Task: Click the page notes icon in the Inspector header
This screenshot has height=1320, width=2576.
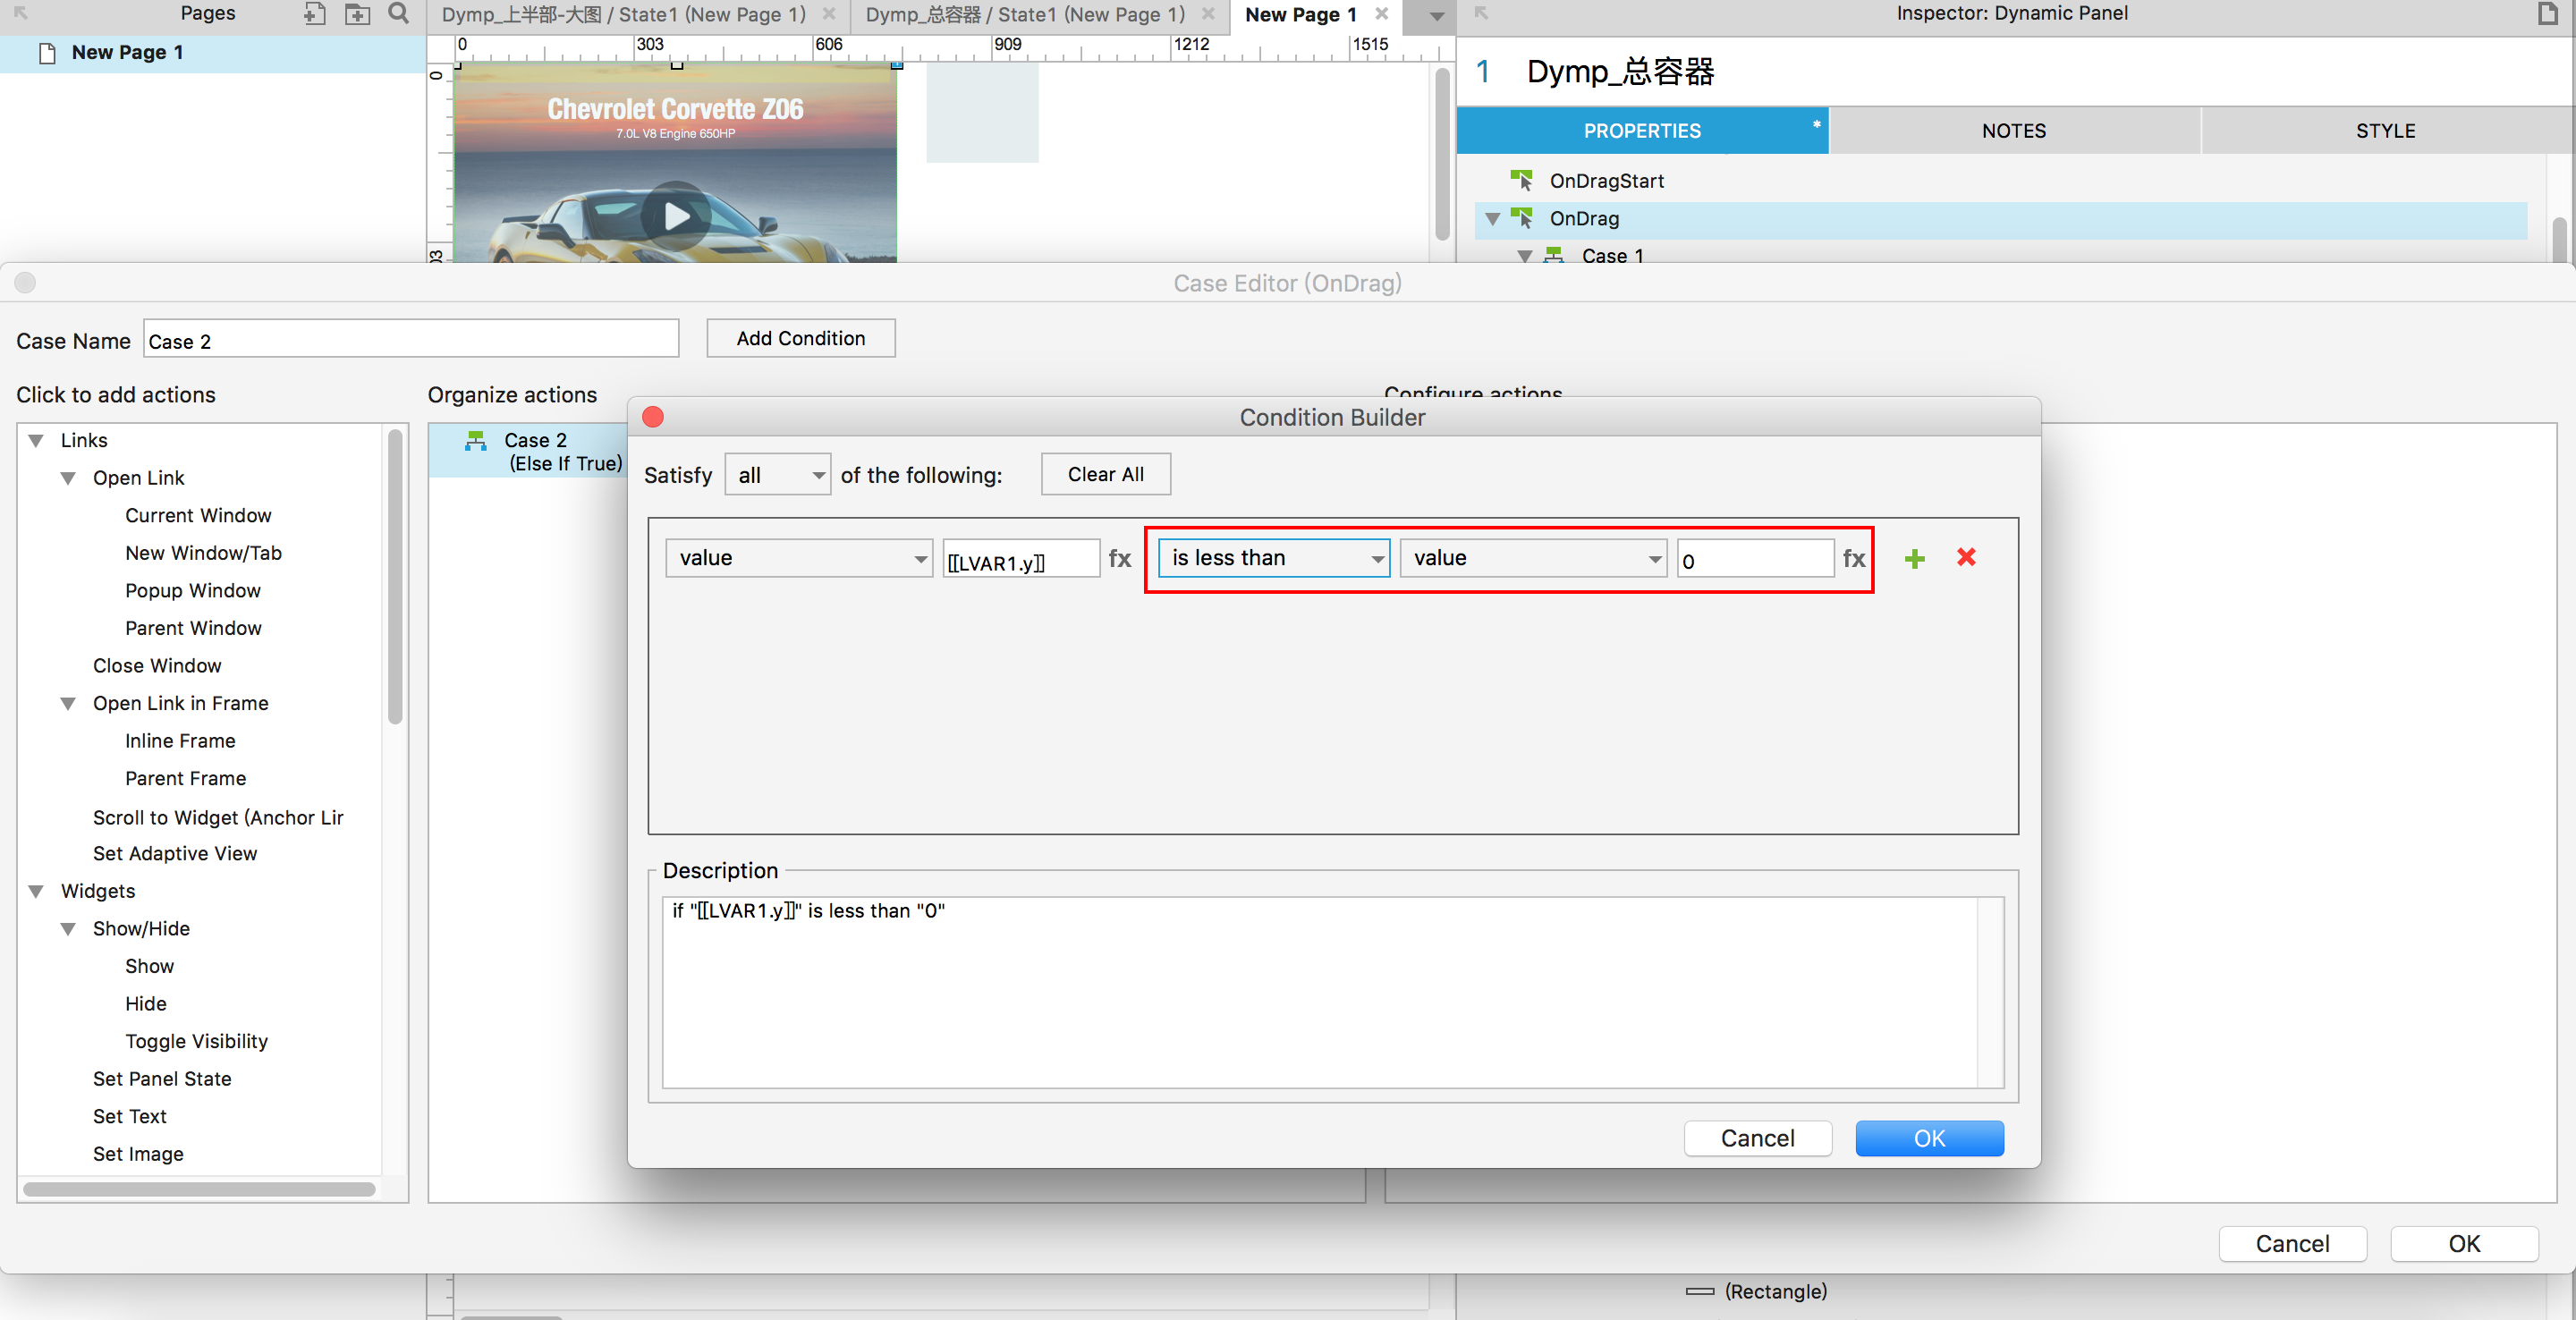Action: pos(2547,14)
